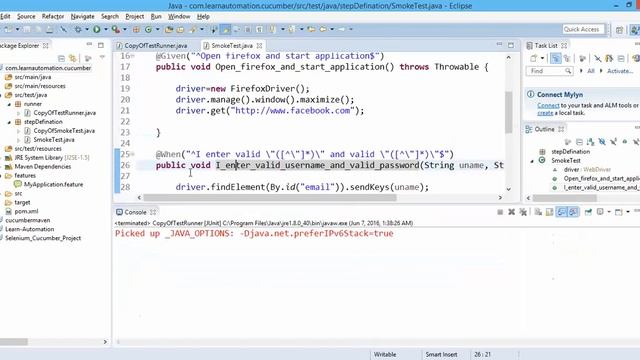This screenshot has height=360, width=640.
Task: Click the Forward navigation arrow icon
Action: tap(342, 29)
